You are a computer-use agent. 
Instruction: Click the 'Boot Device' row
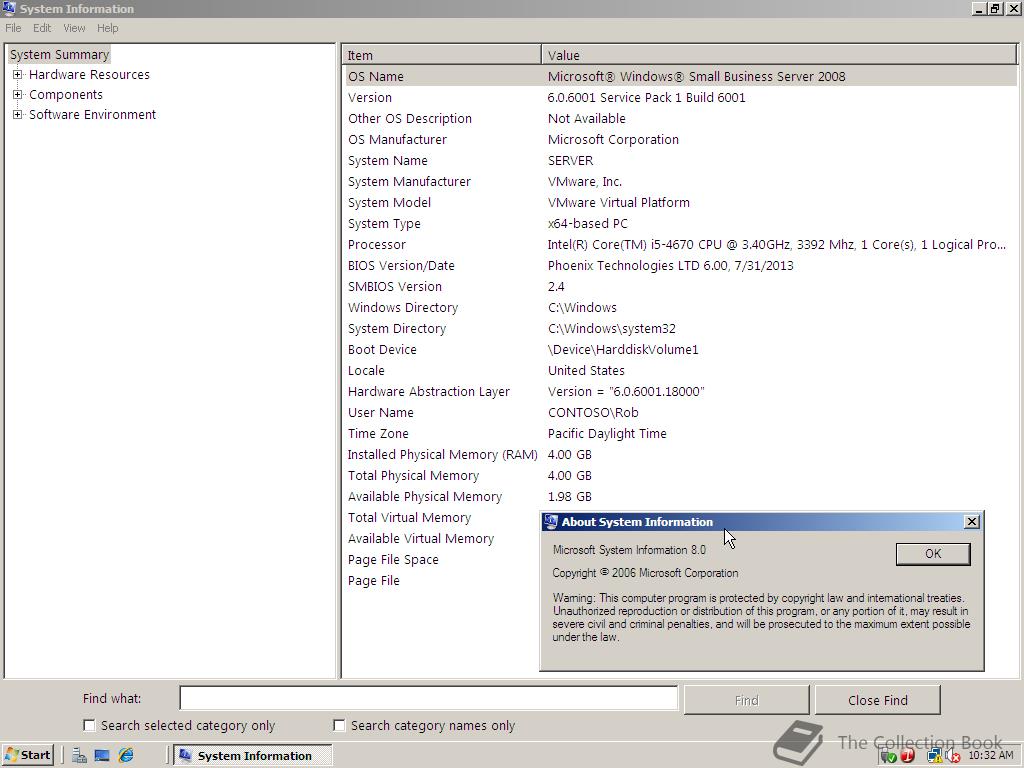coord(680,349)
